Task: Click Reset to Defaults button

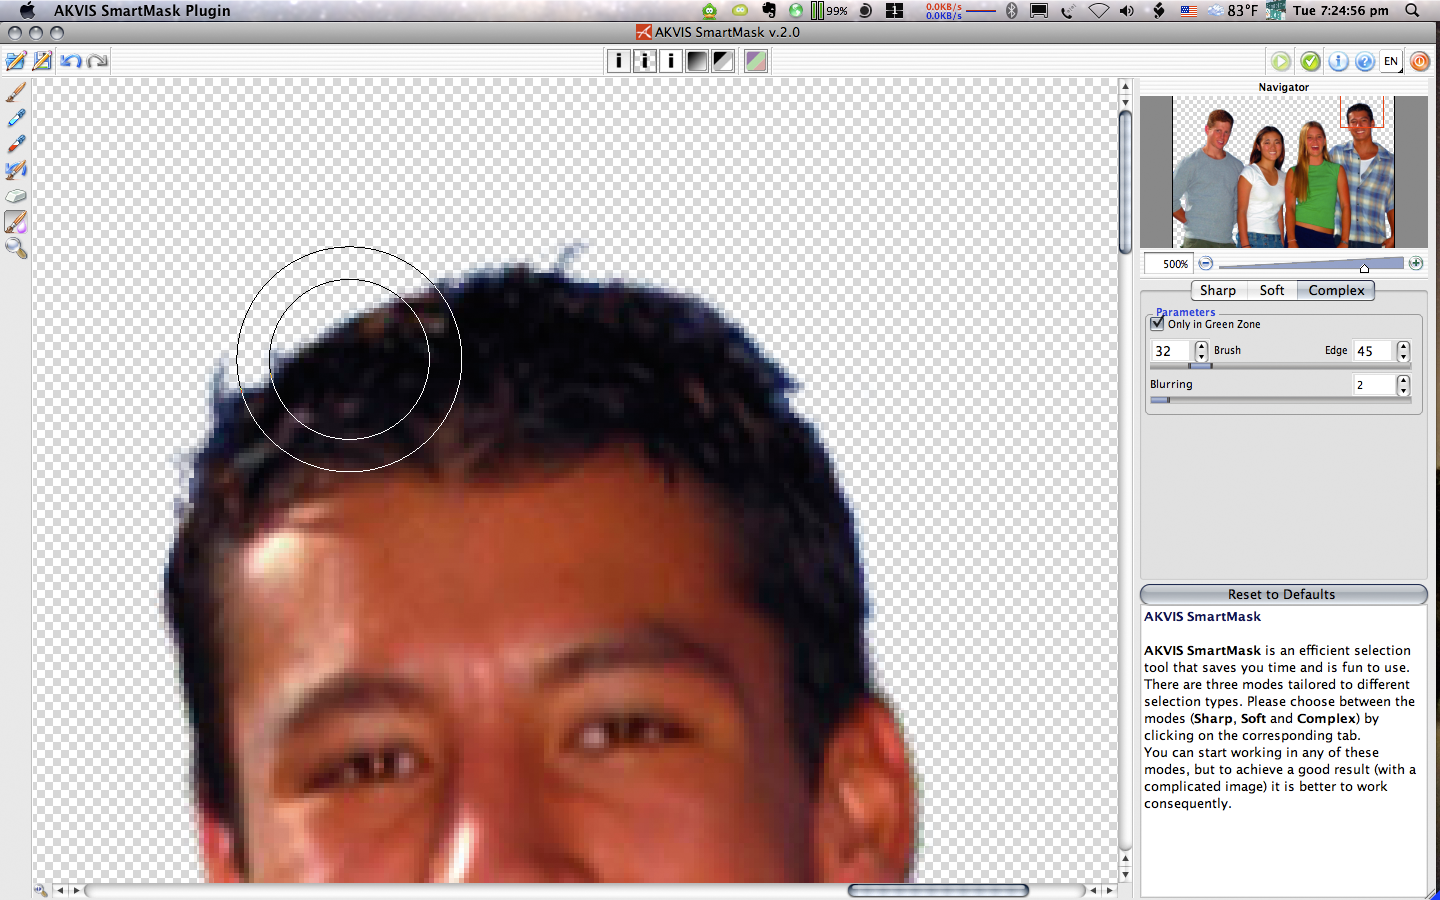Action: click(x=1283, y=594)
